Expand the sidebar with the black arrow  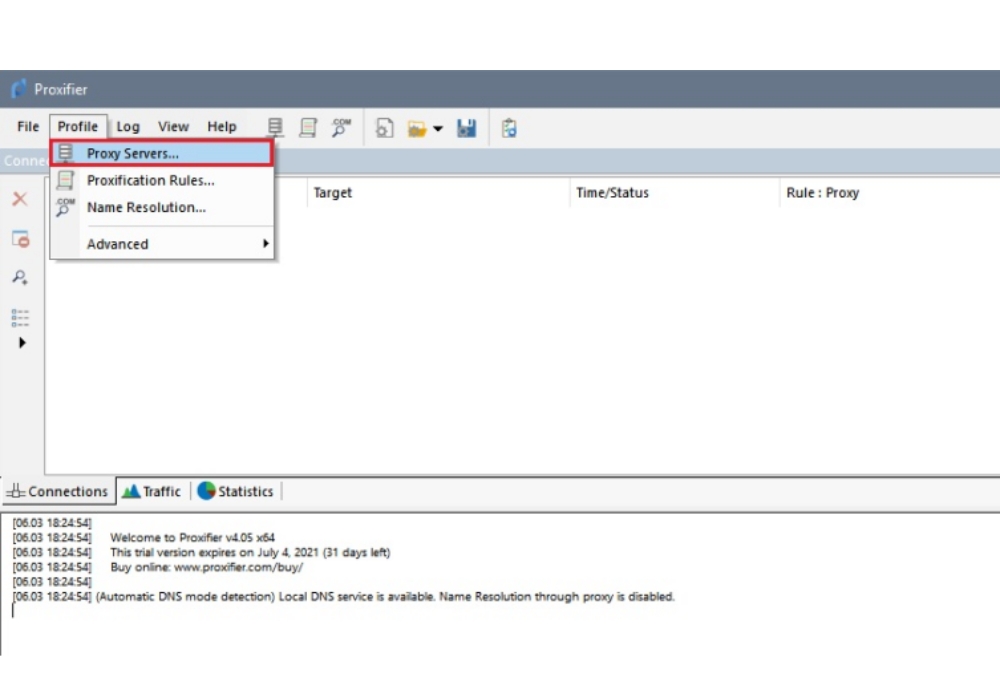click(x=22, y=343)
